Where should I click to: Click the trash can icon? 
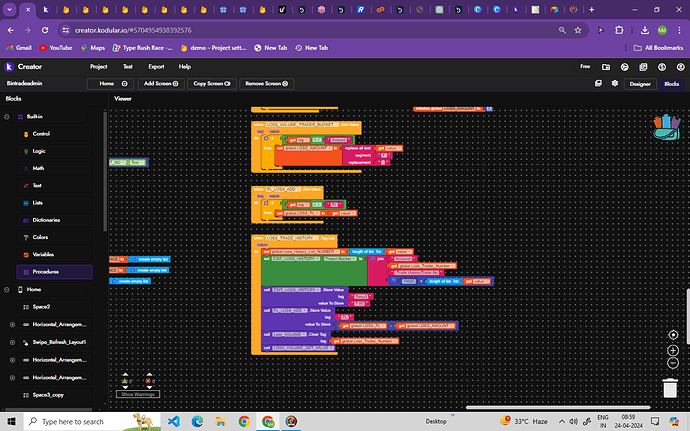point(669,388)
